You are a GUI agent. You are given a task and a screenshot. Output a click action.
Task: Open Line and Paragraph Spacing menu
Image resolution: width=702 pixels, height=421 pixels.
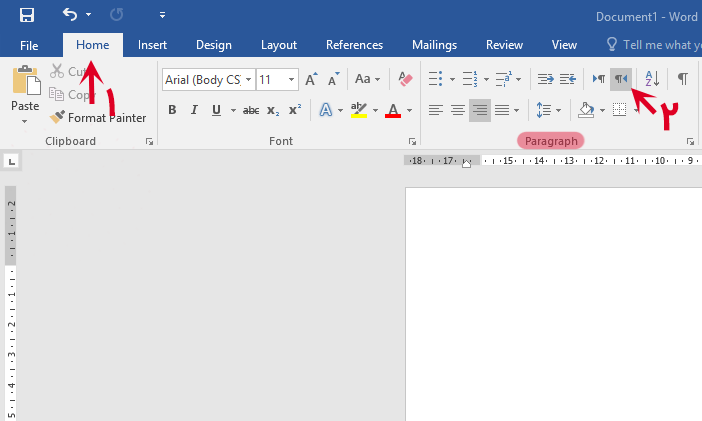[548, 110]
